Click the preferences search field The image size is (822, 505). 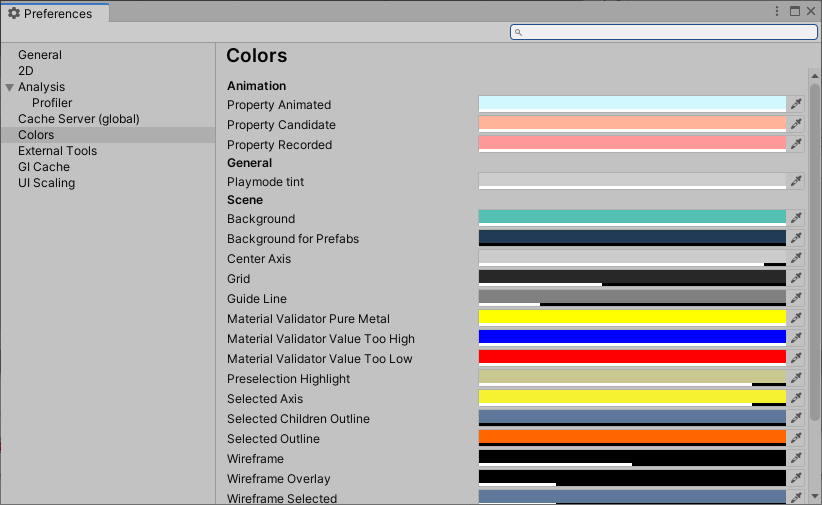coord(664,32)
